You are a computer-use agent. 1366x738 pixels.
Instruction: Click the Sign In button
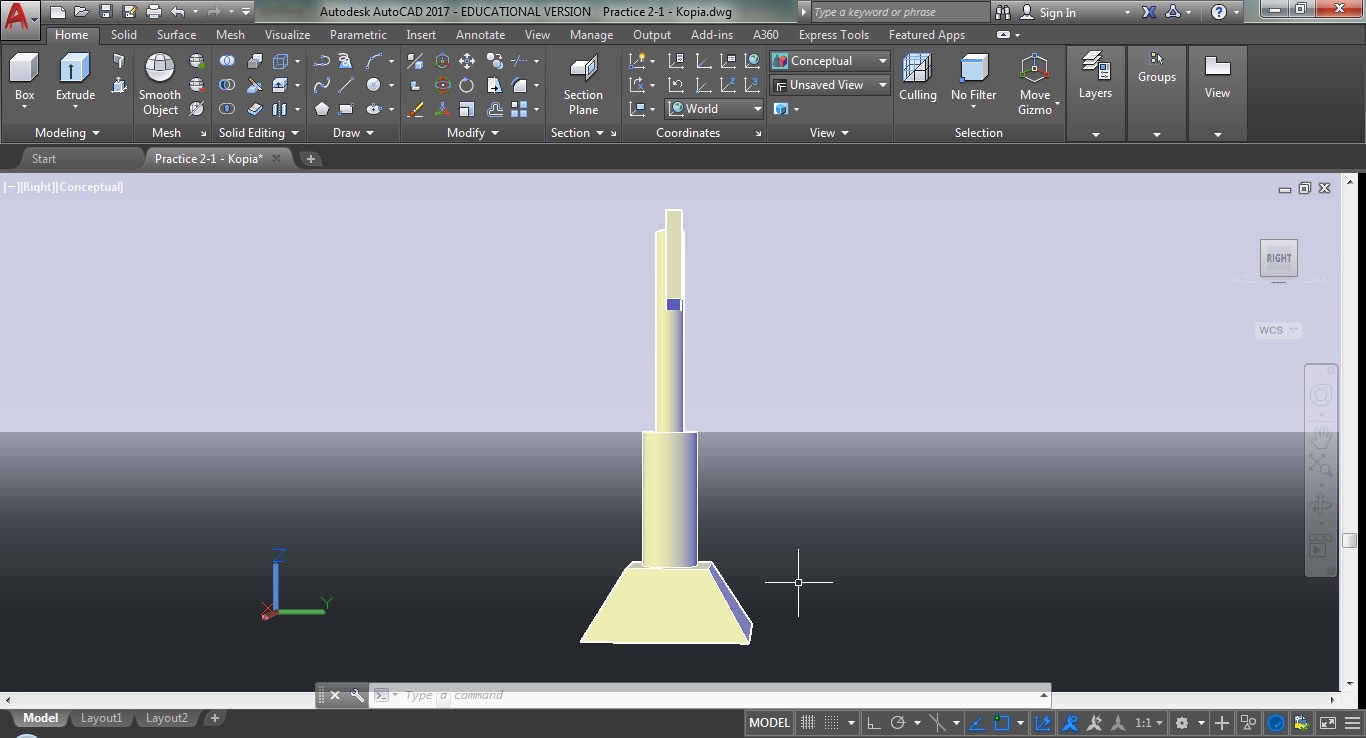1057,12
